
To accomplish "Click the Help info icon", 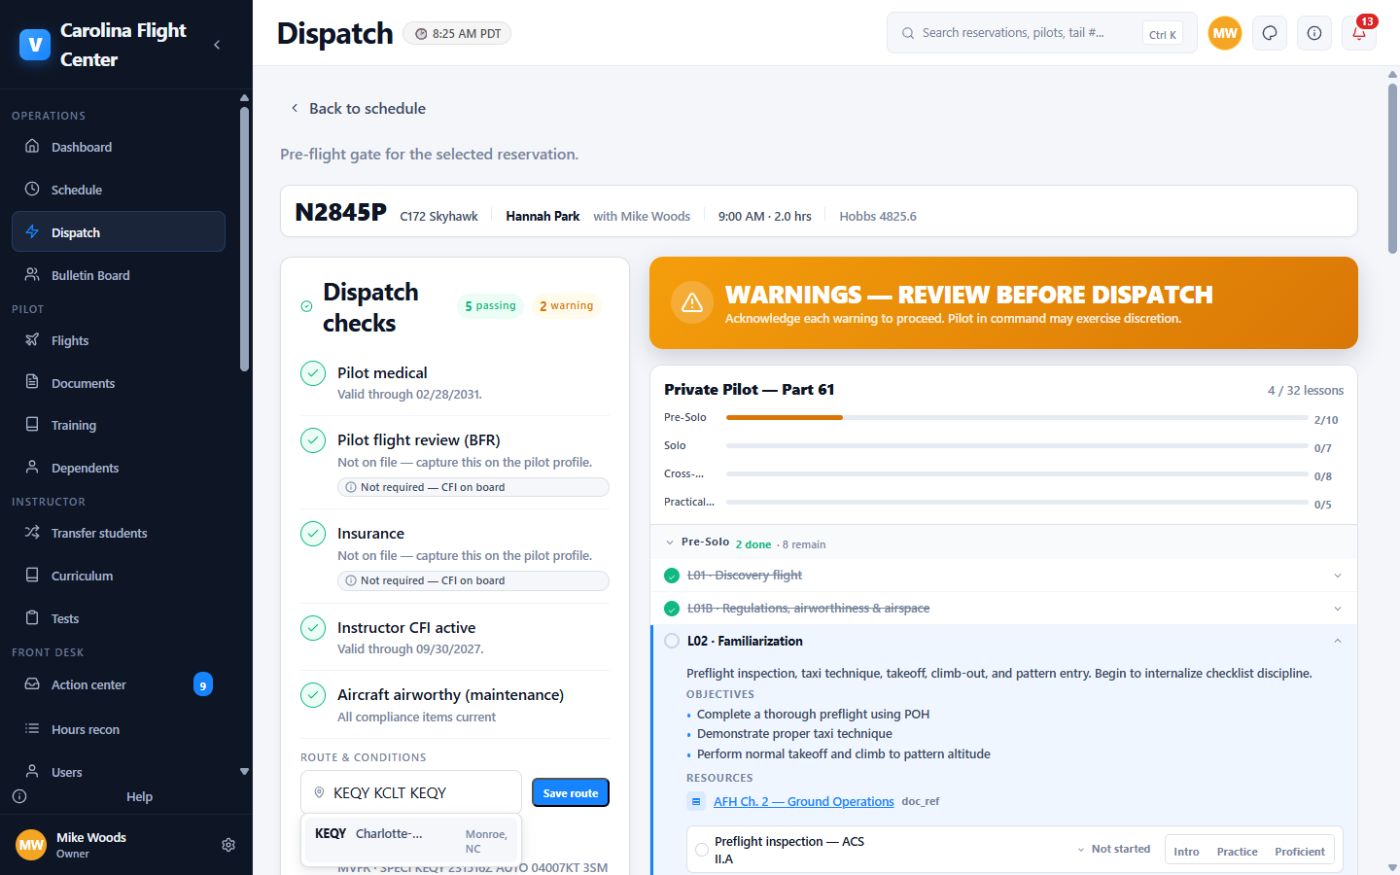I will tap(19, 797).
